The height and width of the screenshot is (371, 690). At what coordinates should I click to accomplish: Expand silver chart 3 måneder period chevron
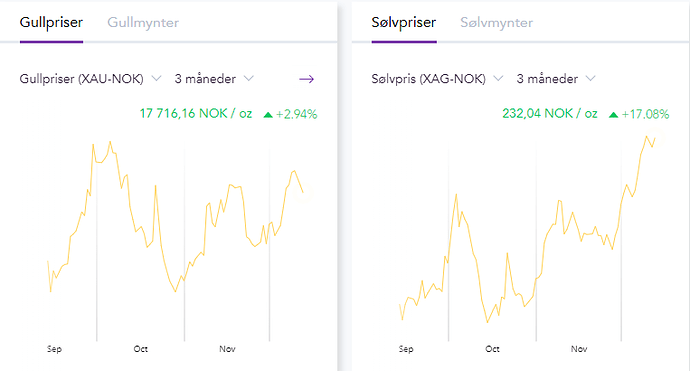591,78
